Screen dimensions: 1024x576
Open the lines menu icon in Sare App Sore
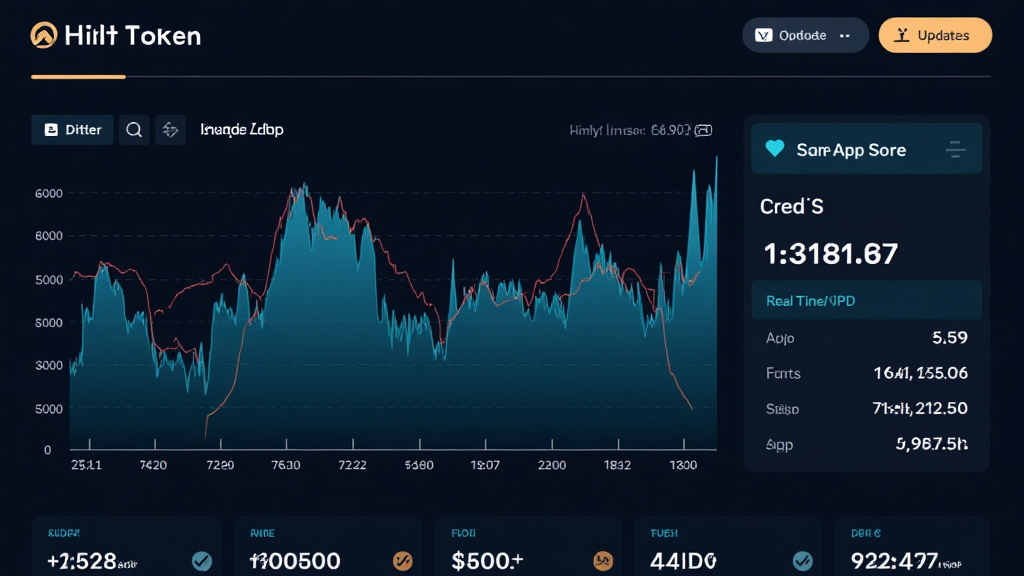(955, 150)
